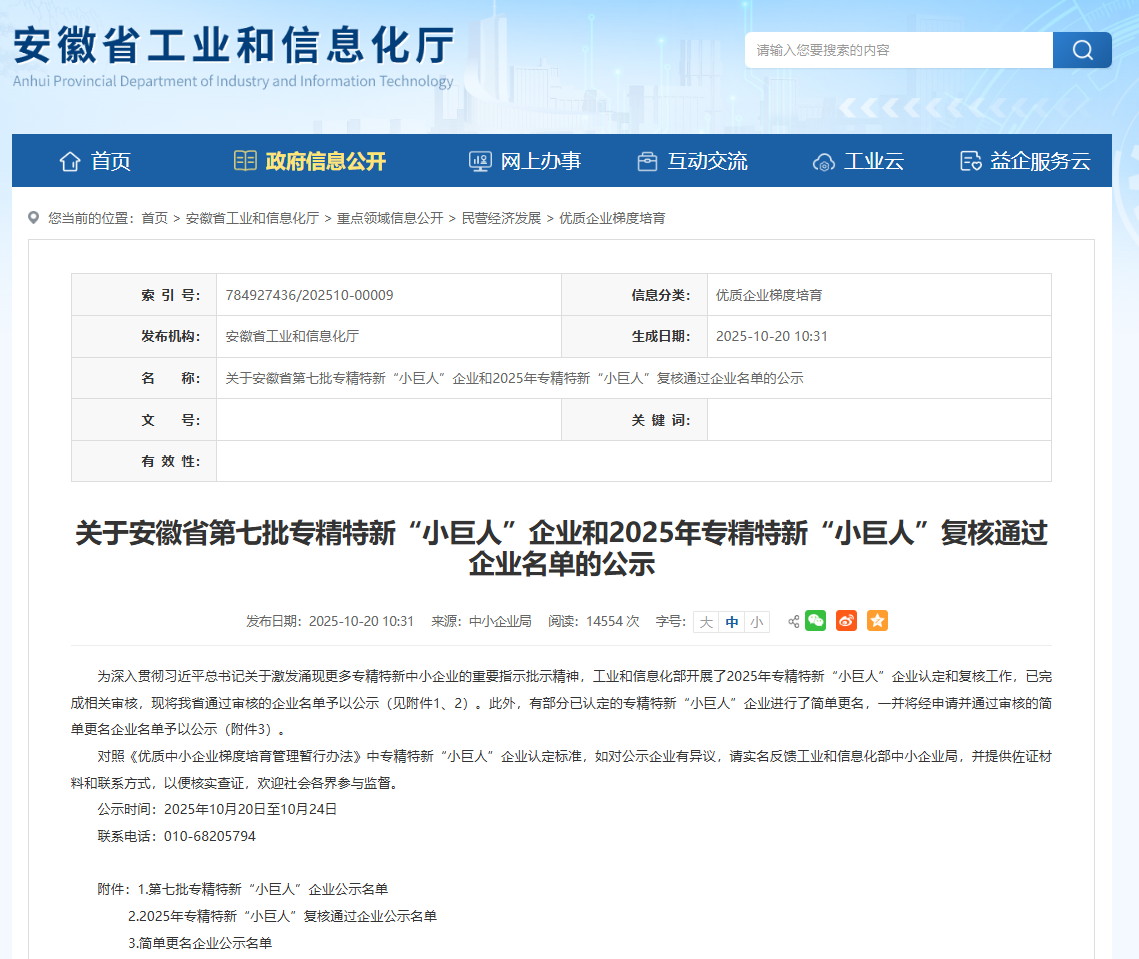Open 优质企业梯度培育 breadcrumb link

click(612, 218)
